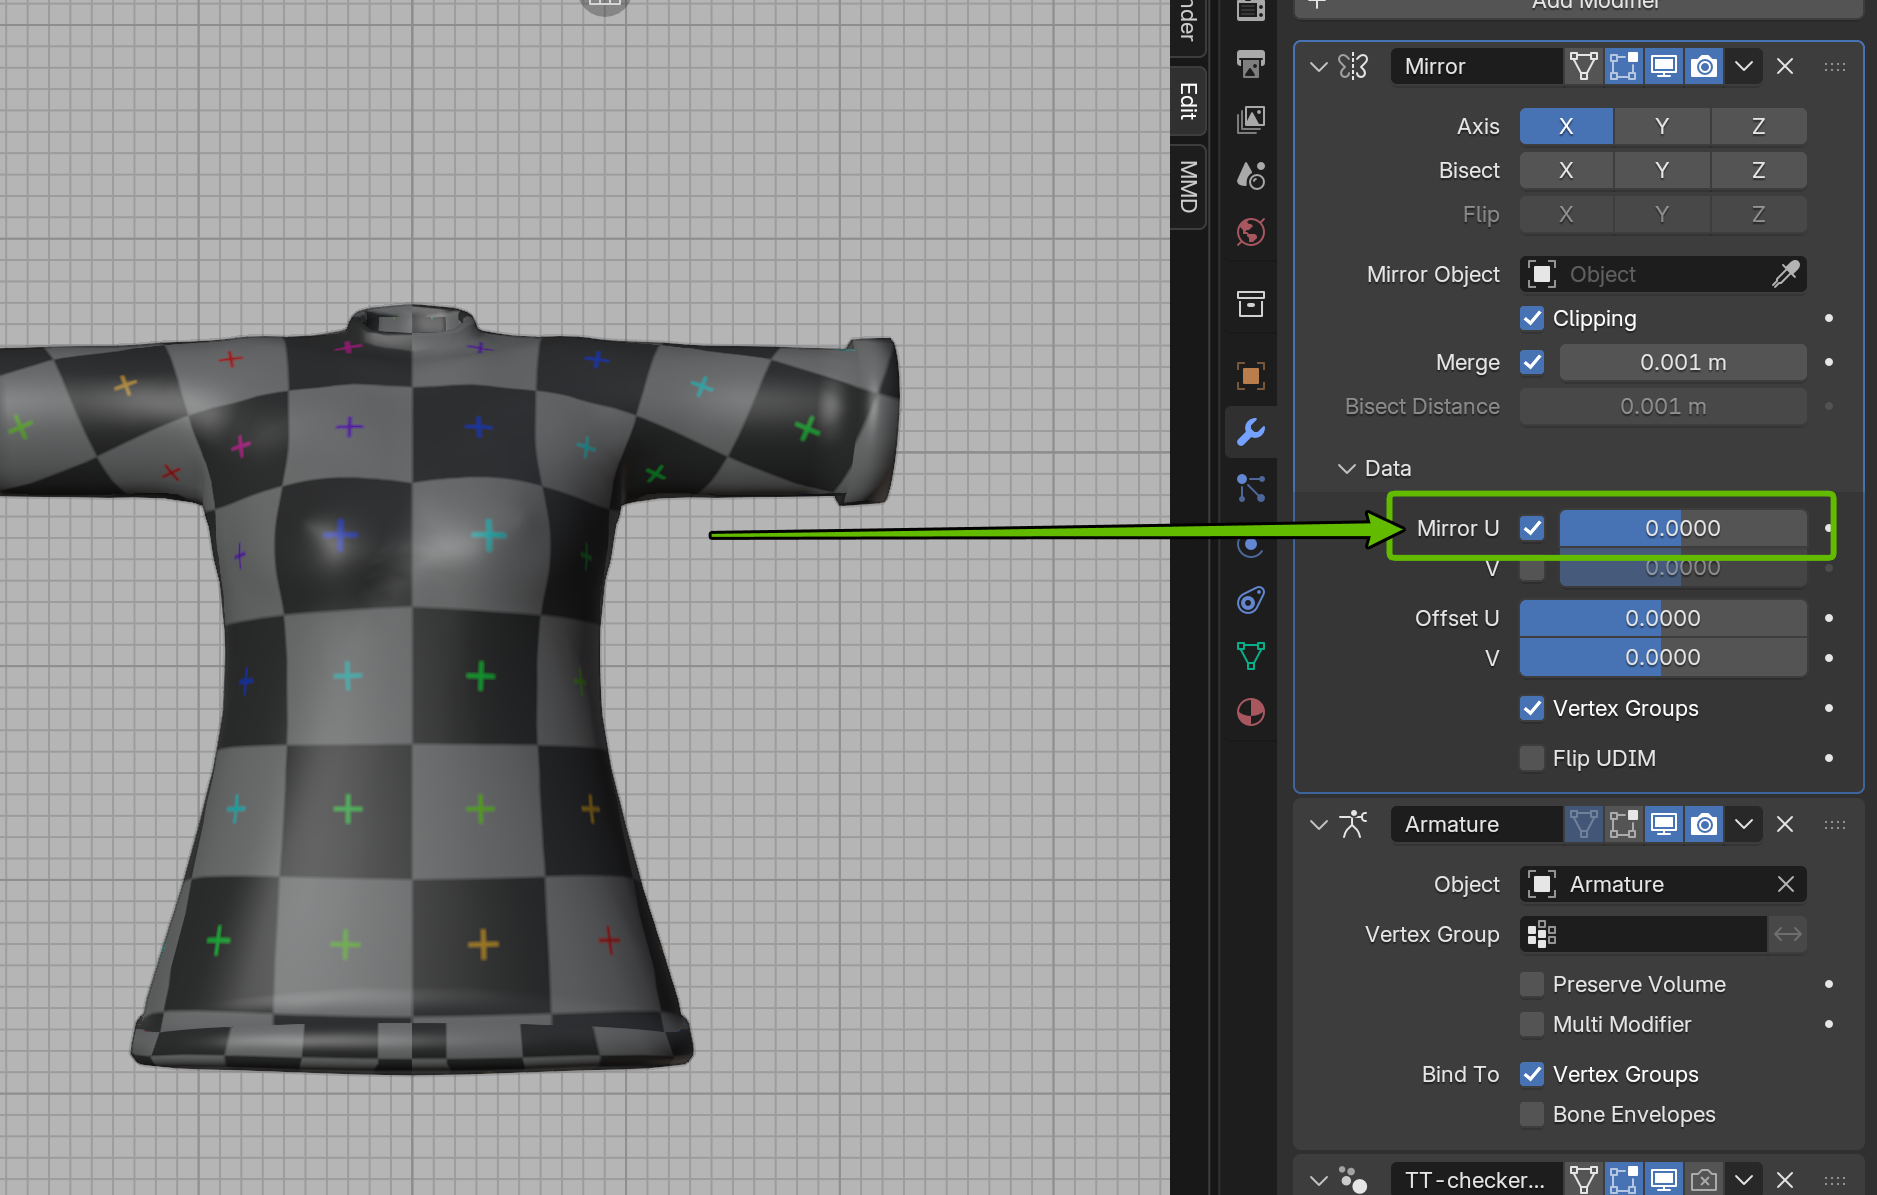Open the Object Data mesh properties tab
The image size is (1877, 1195).
pos(1250,656)
